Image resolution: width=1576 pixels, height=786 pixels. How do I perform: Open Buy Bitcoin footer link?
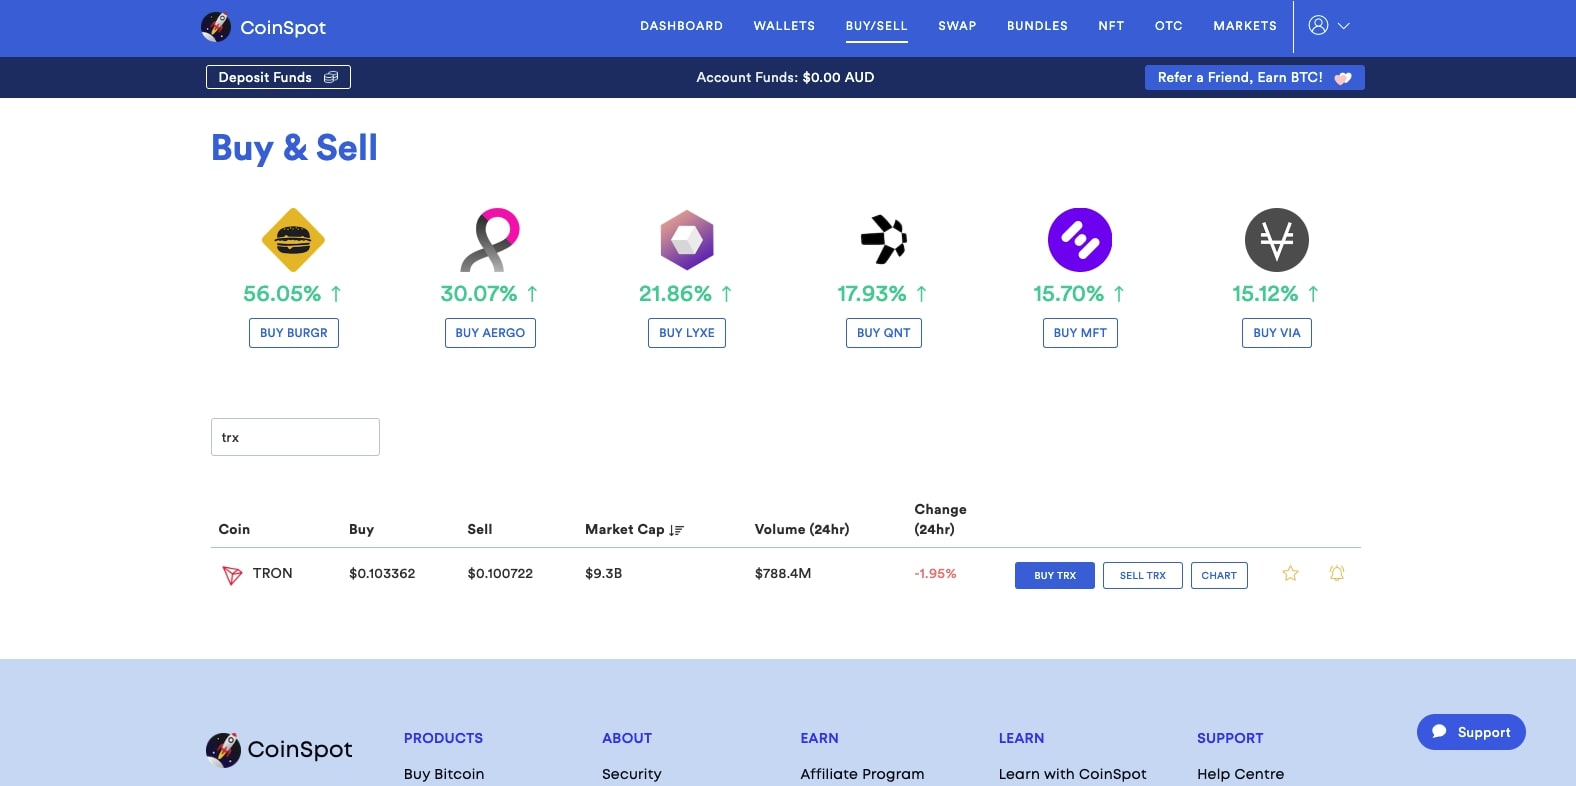point(444,774)
